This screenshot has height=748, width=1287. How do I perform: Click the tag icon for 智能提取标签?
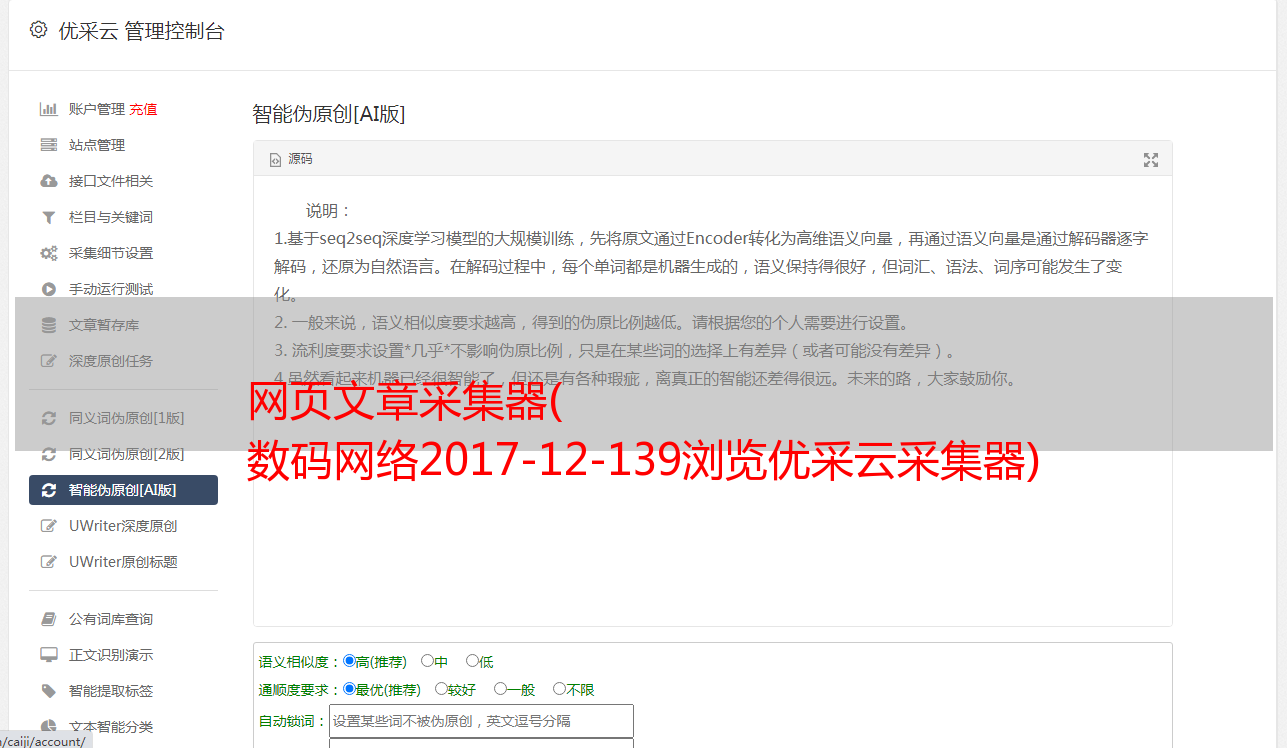pyautogui.click(x=48, y=691)
